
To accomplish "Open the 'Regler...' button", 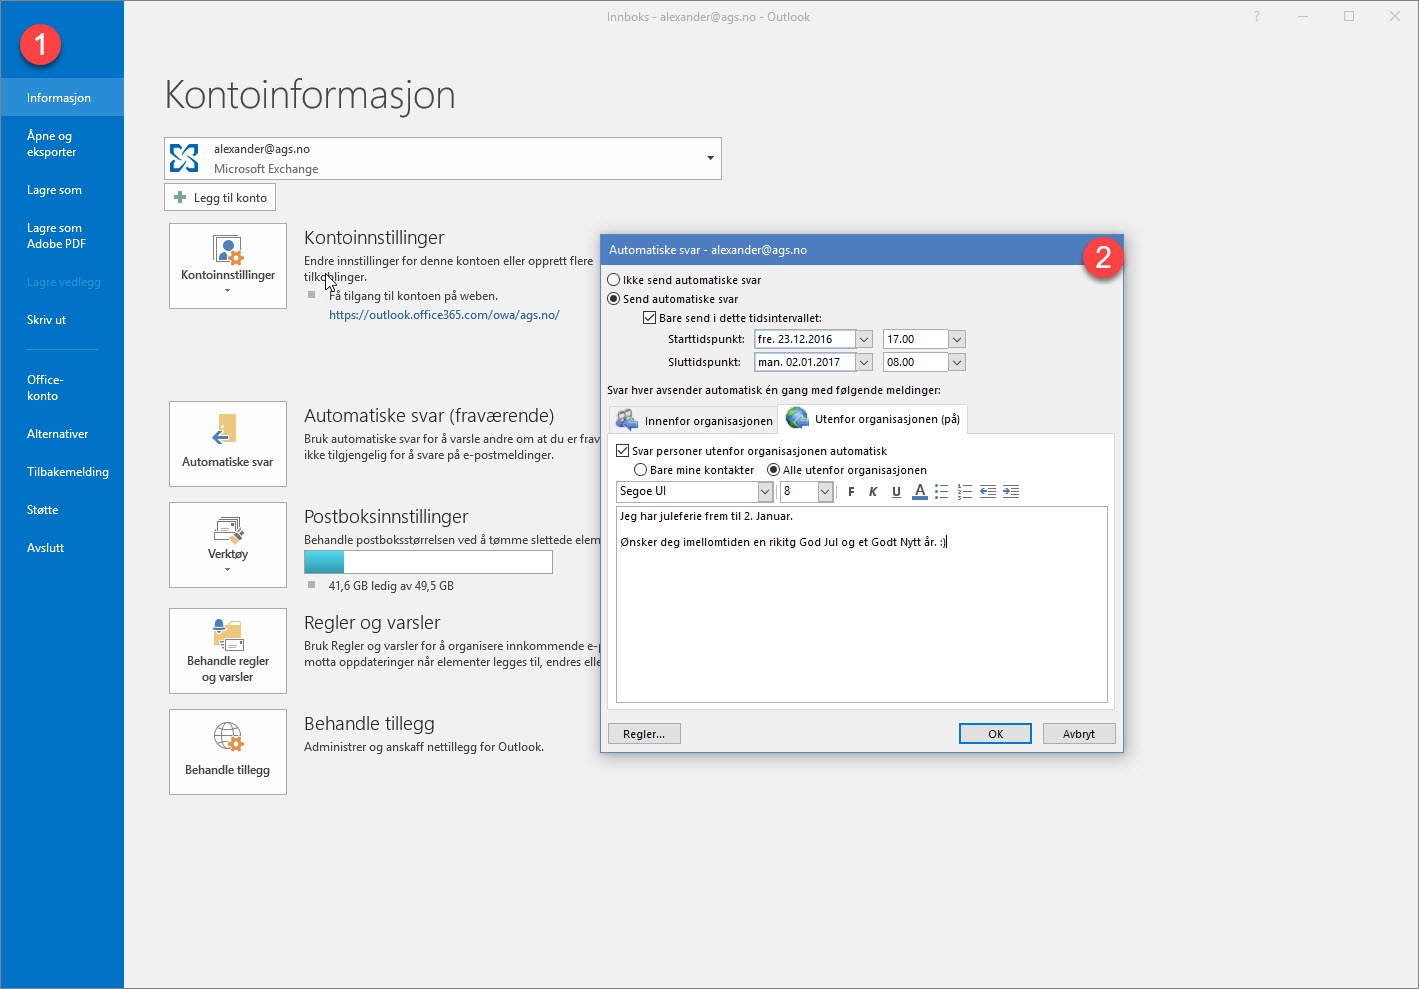I will click(x=644, y=734).
